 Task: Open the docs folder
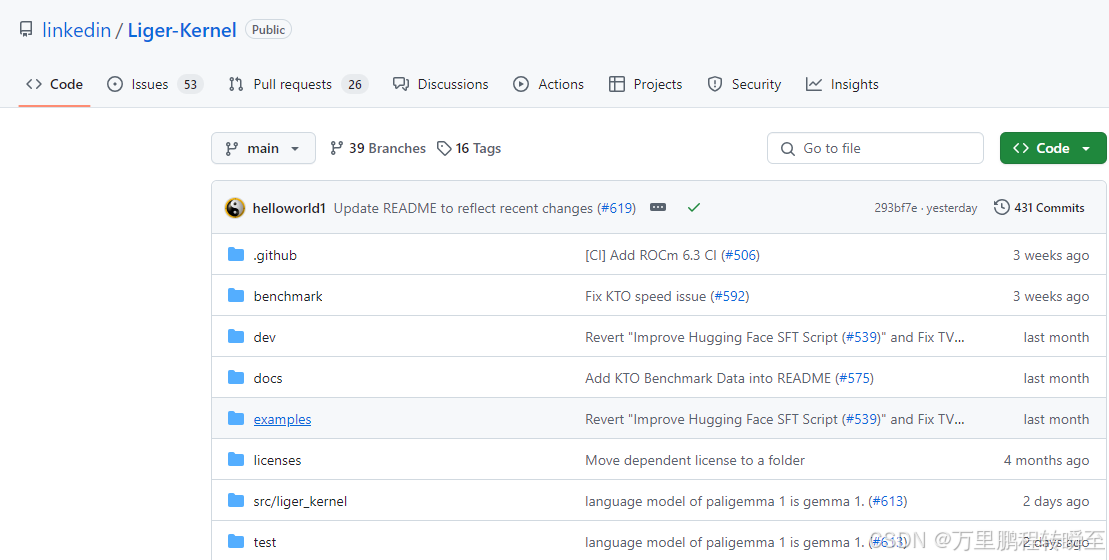268,378
